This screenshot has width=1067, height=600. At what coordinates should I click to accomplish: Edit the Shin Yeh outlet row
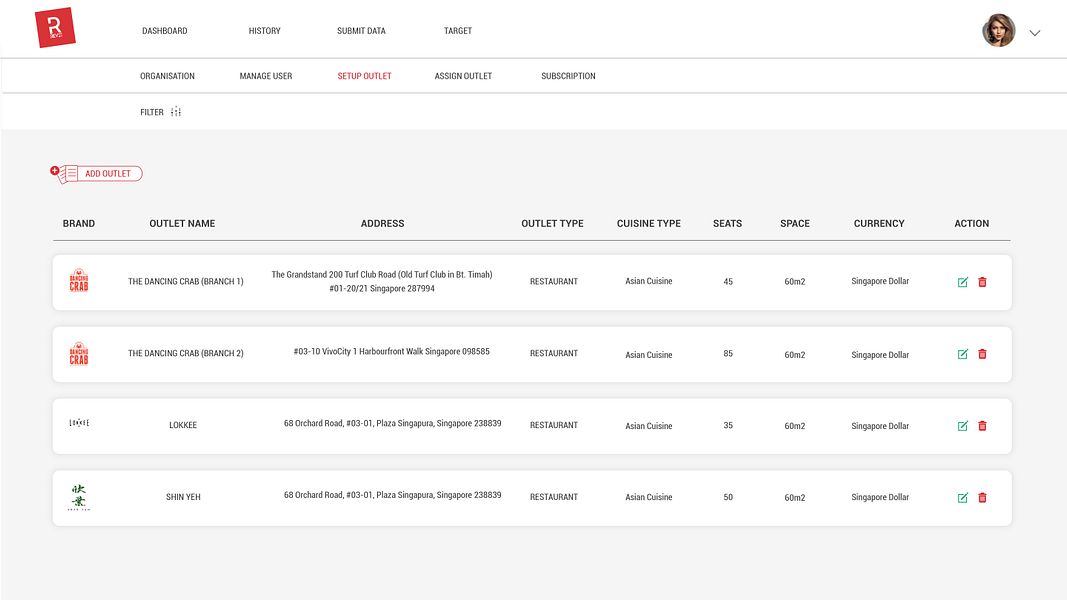click(x=962, y=498)
